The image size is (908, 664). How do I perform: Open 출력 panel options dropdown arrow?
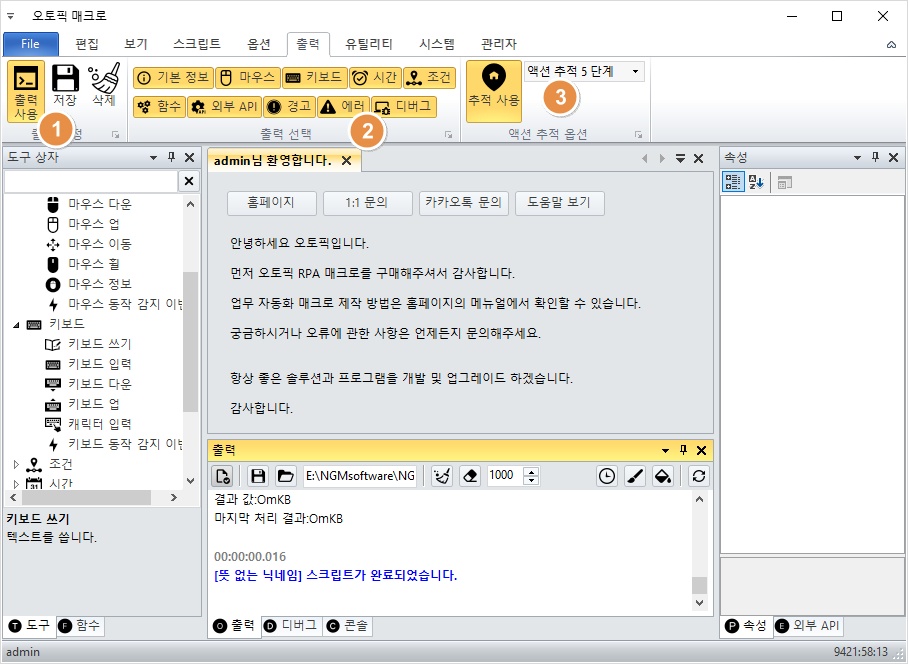click(665, 450)
